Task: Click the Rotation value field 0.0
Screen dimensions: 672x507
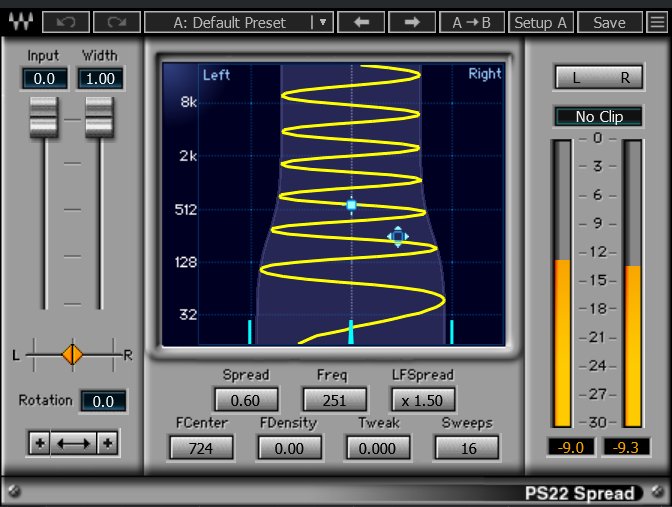Action: (x=103, y=401)
